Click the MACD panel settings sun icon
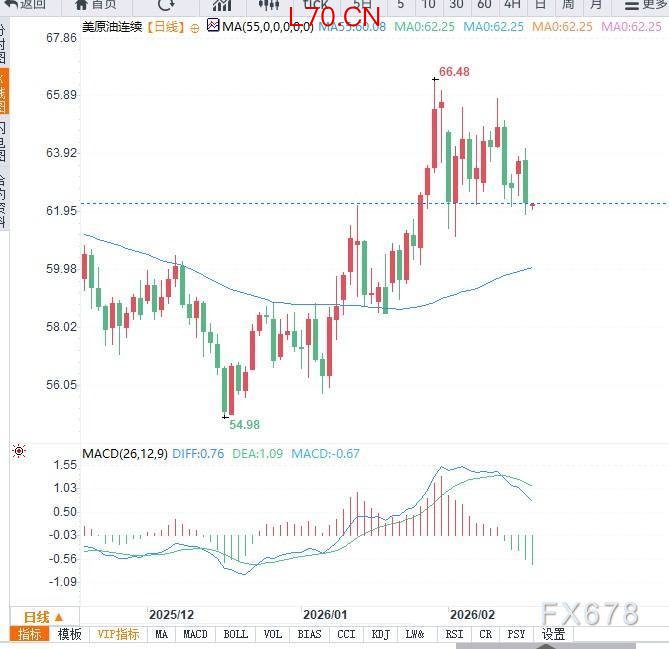Image resolution: width=669 pixels, height=649 pixels. pos(18,453)
